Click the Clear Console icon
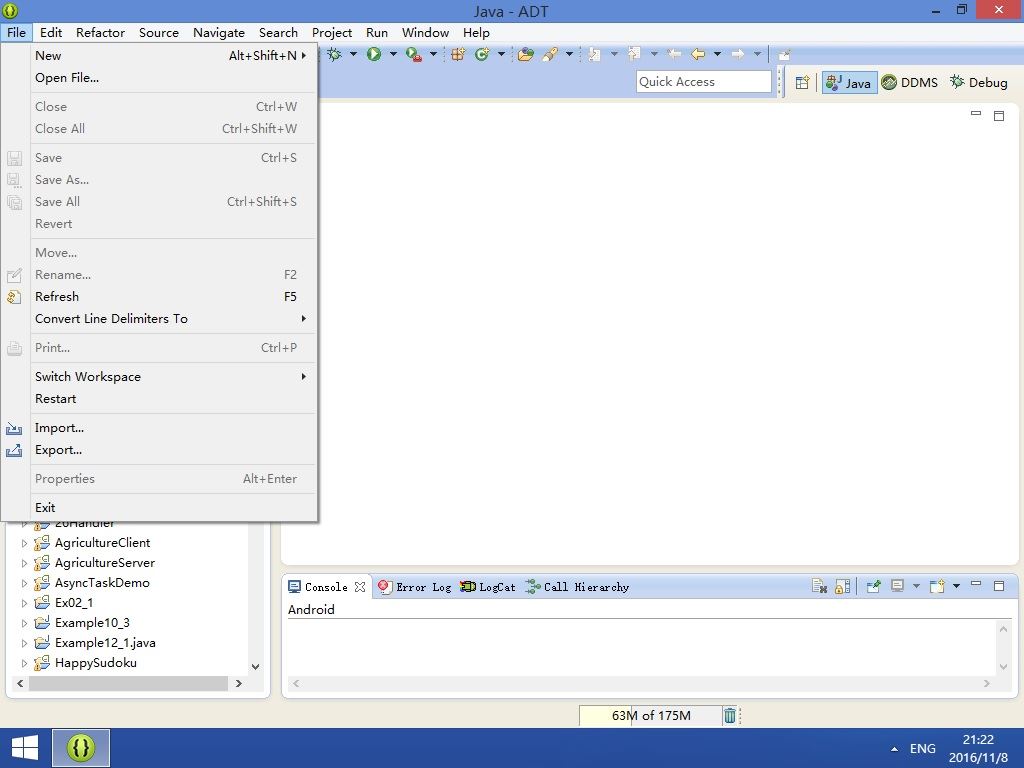The width and height of the screenshot is (1024, 768). (819, 586)
